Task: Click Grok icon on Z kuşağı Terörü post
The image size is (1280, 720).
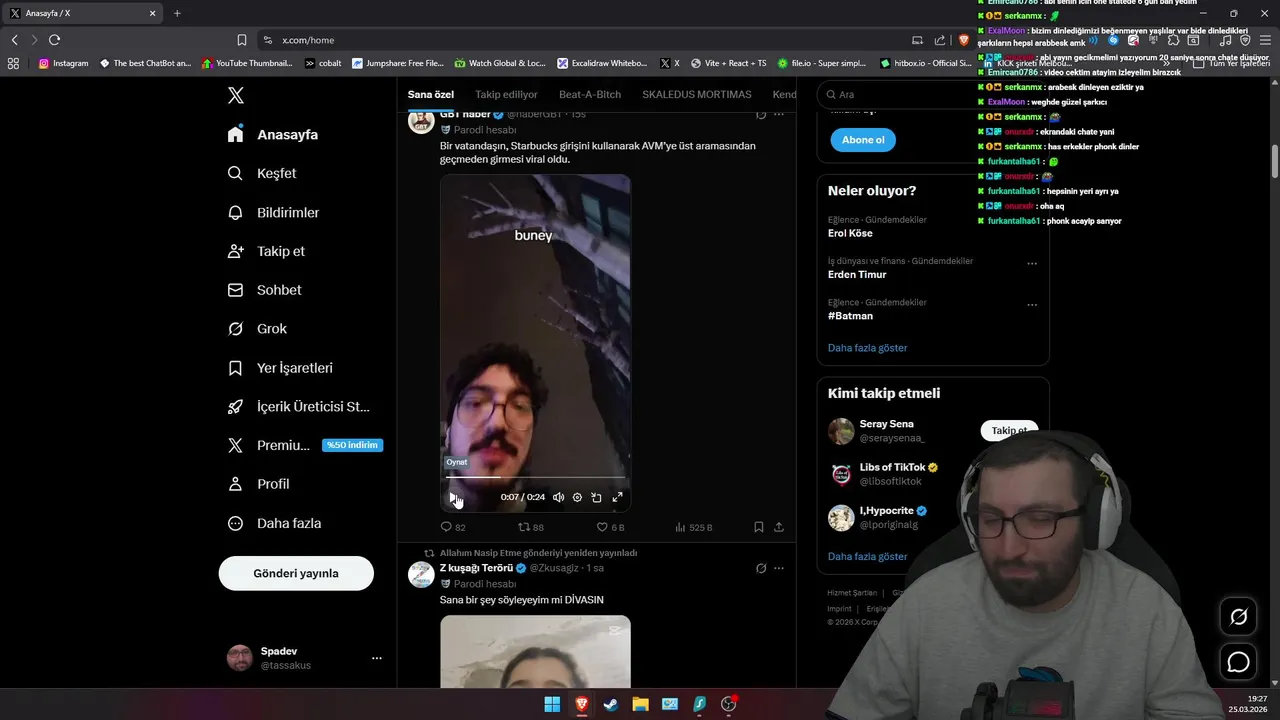Action: point(761,568)
